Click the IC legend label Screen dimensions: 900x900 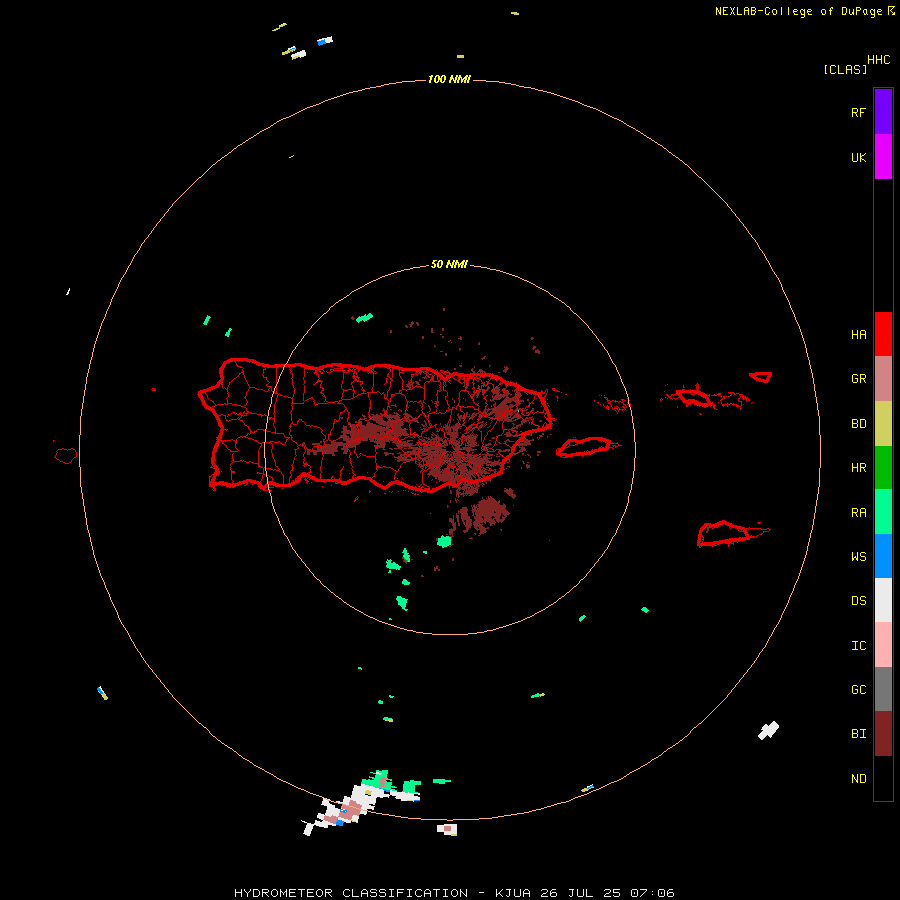(858, 645)
